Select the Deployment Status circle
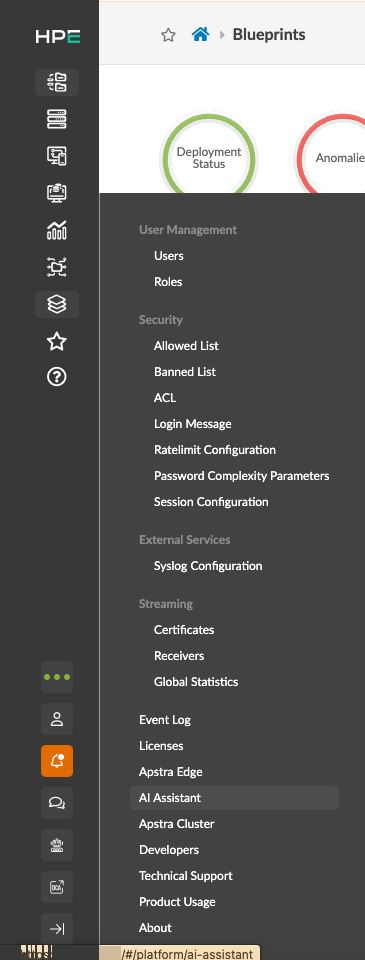Viewport: 365px width, 960px height. 209,158
